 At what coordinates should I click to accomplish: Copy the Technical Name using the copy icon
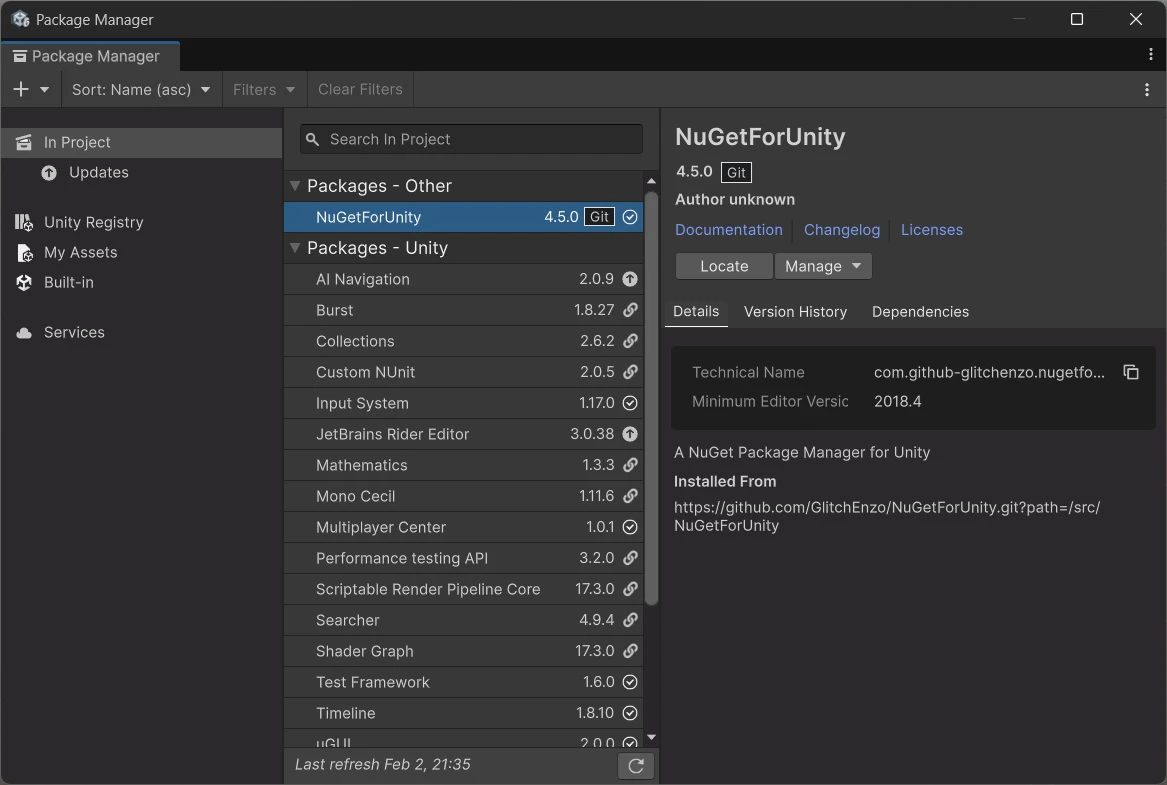point(1130,372)
